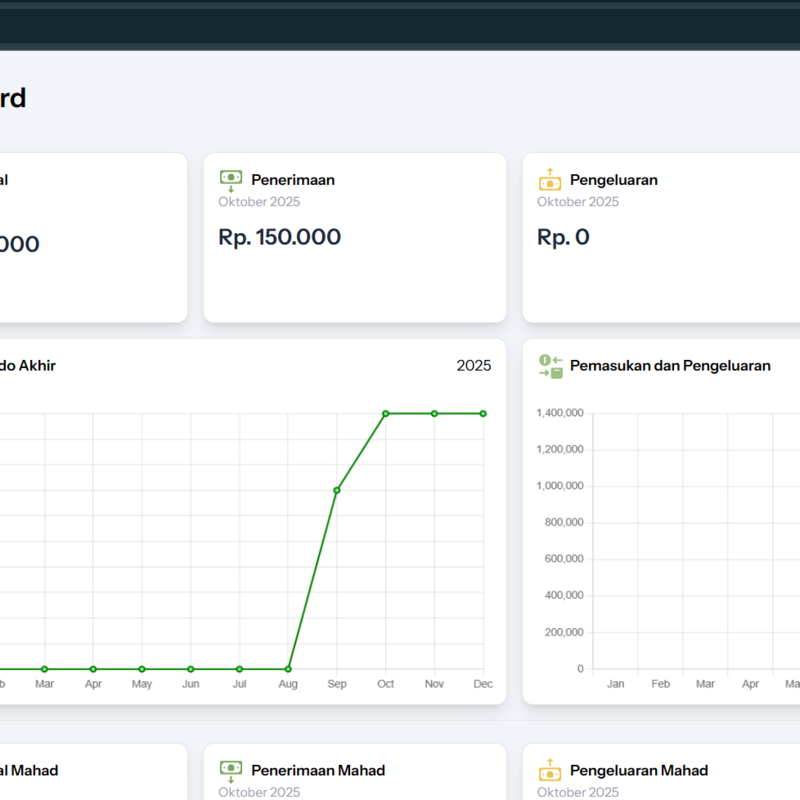Select the Jun data point on line chart
The image size is (800, 800).
point(190,669)
